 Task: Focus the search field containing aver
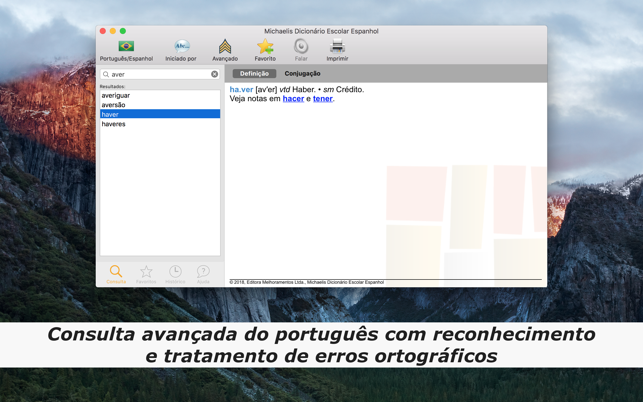pyautogui.click(x=160, y=74)
